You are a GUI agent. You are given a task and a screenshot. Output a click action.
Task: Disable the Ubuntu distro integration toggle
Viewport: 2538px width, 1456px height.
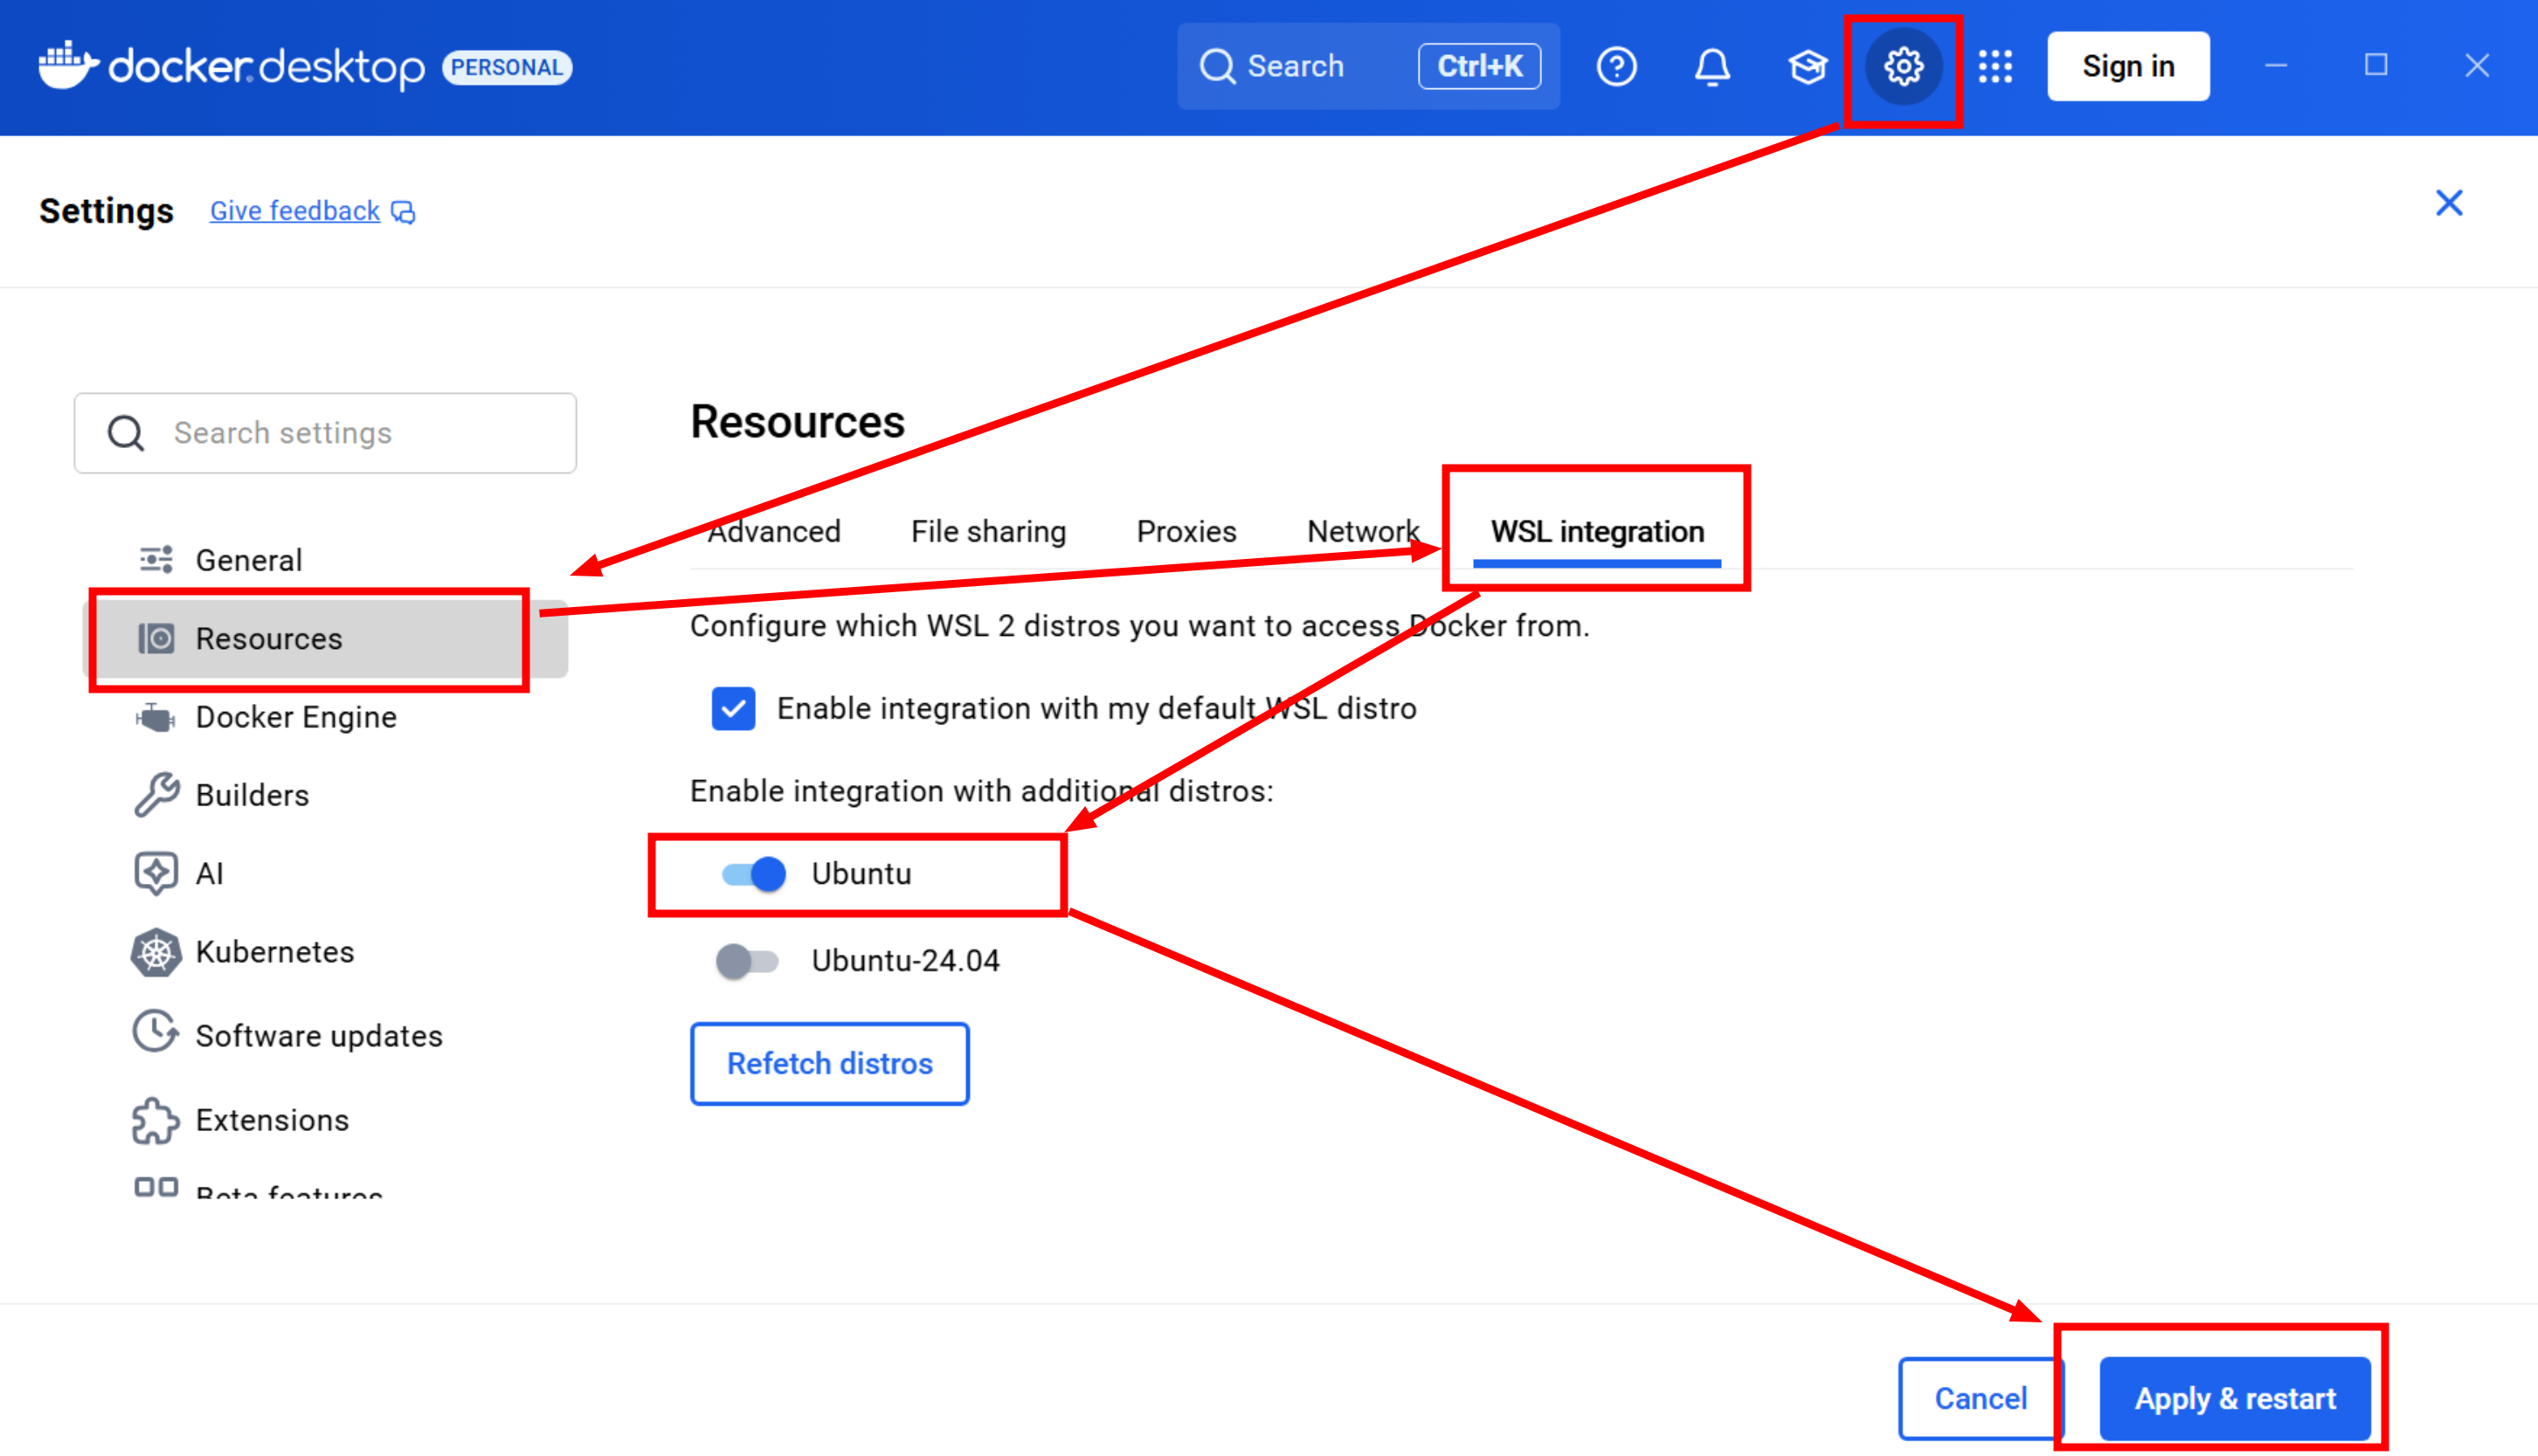click(753, 874)
